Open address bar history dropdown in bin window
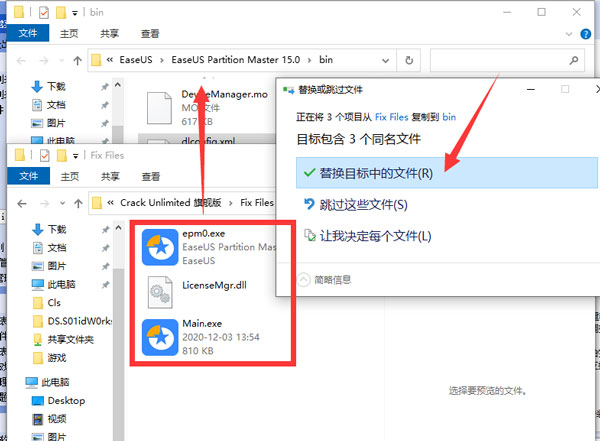The image size is (600, 441). 385,60
